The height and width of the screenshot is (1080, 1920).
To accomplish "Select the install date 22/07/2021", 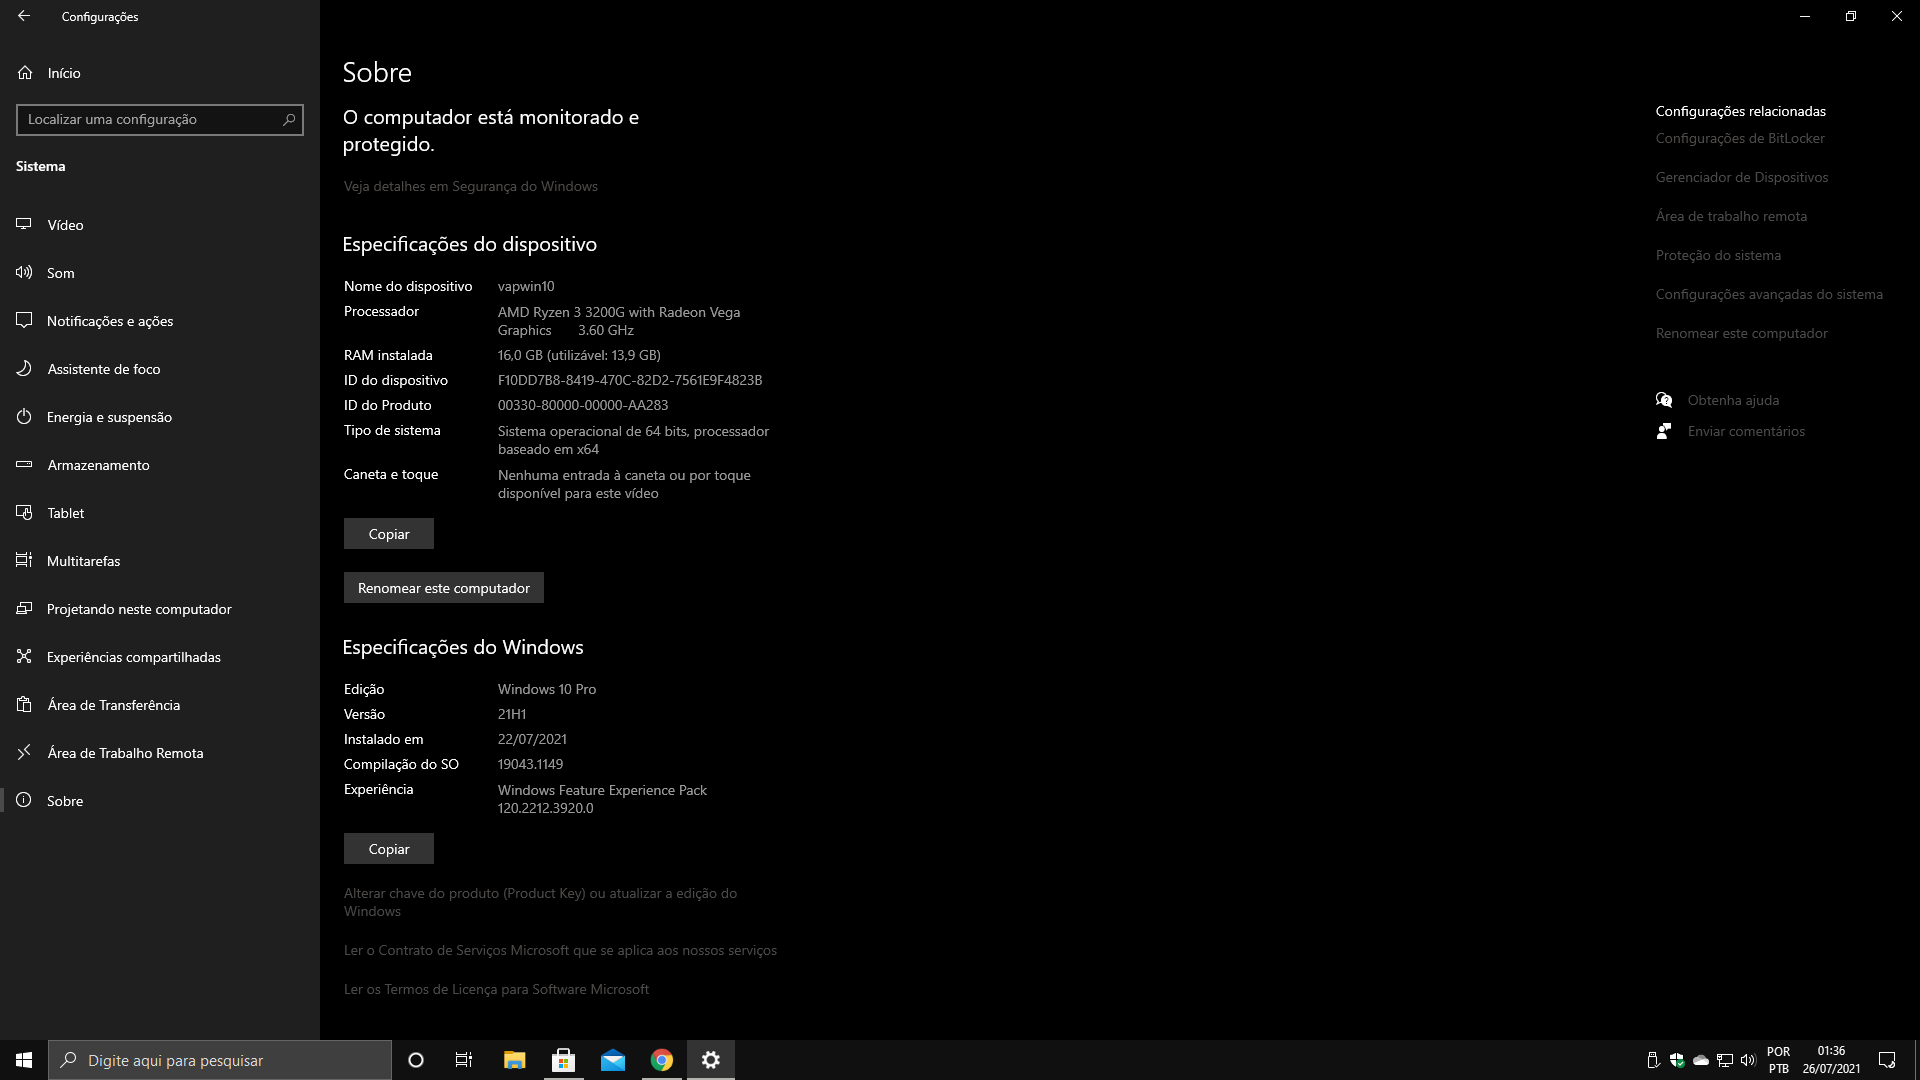I will click(x=532, y=739).
